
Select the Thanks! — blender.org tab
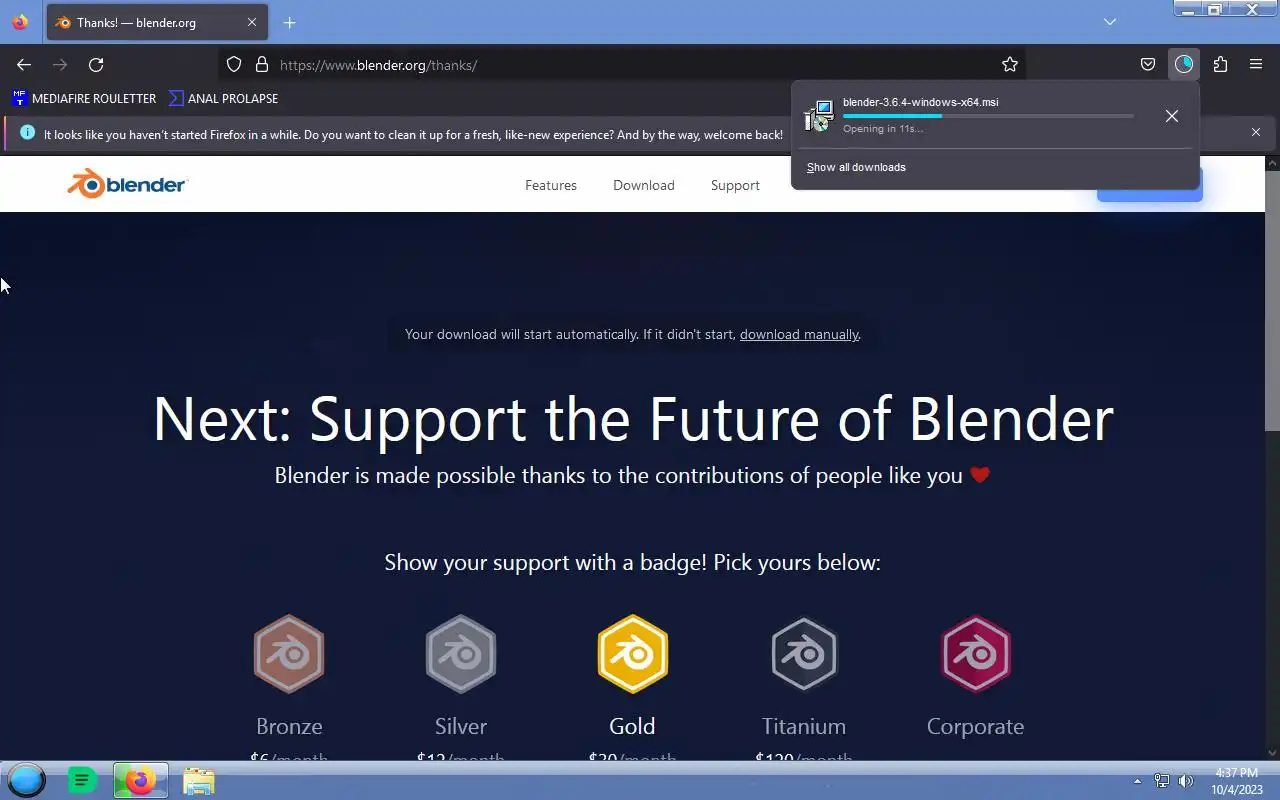point(156,22)
